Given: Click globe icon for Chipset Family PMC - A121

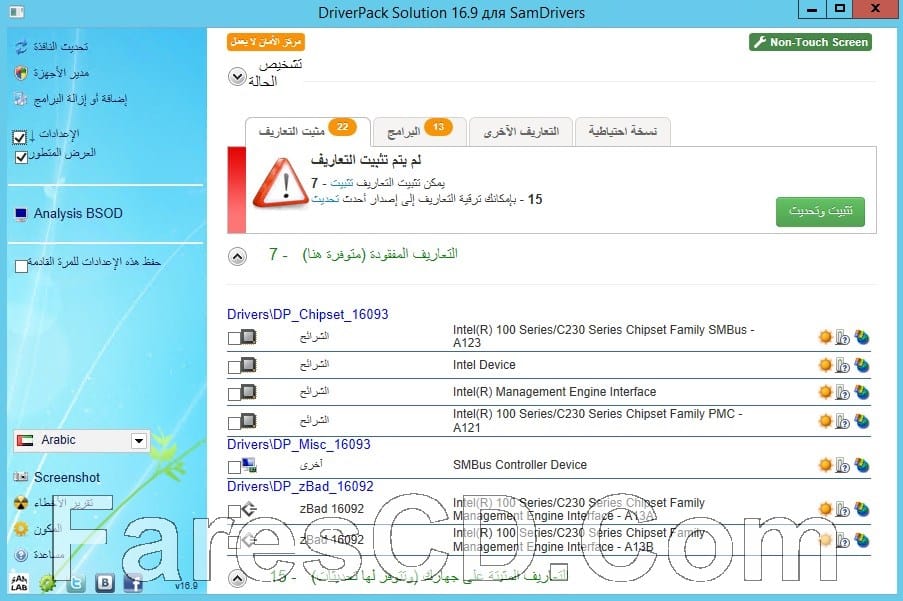Looking at the screenshot, I should 862,421.
